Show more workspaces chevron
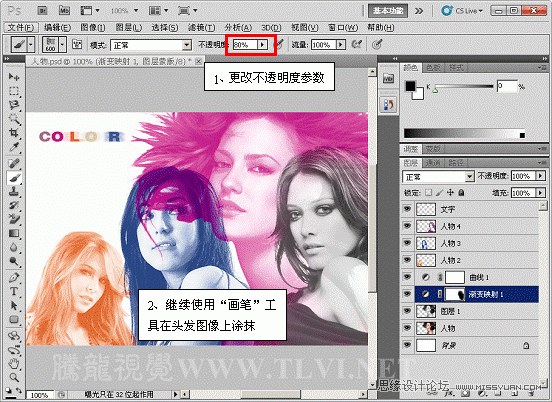The image size is (552, 402). (419, 11)
